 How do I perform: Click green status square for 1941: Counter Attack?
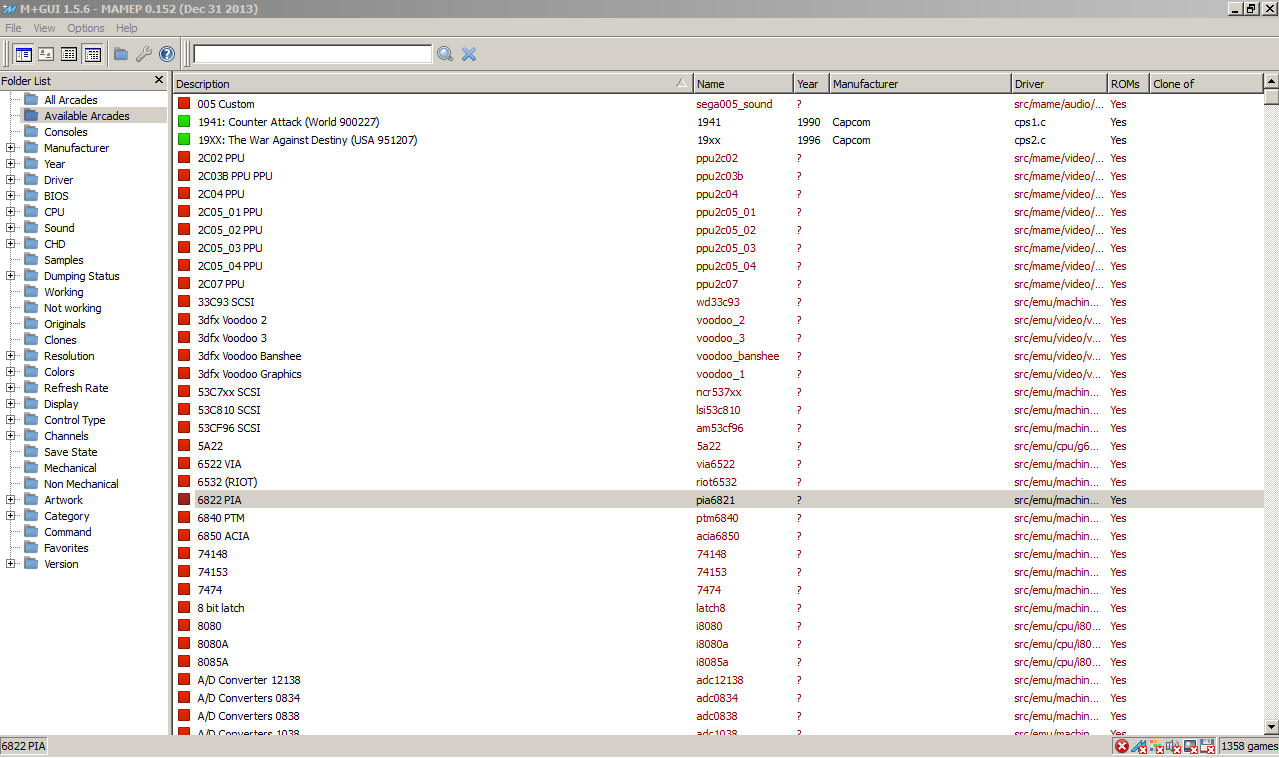point(184,122)
